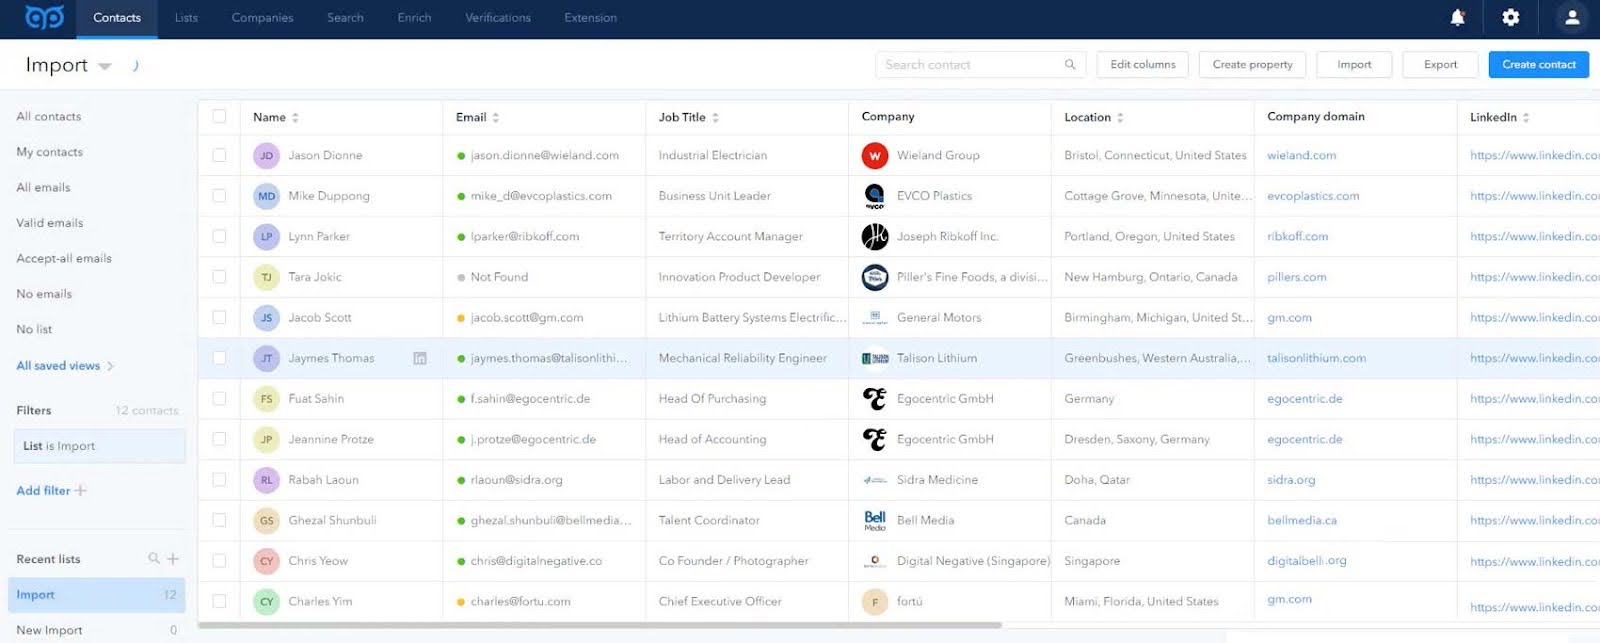Open the wieland.com domain link

1301,155
